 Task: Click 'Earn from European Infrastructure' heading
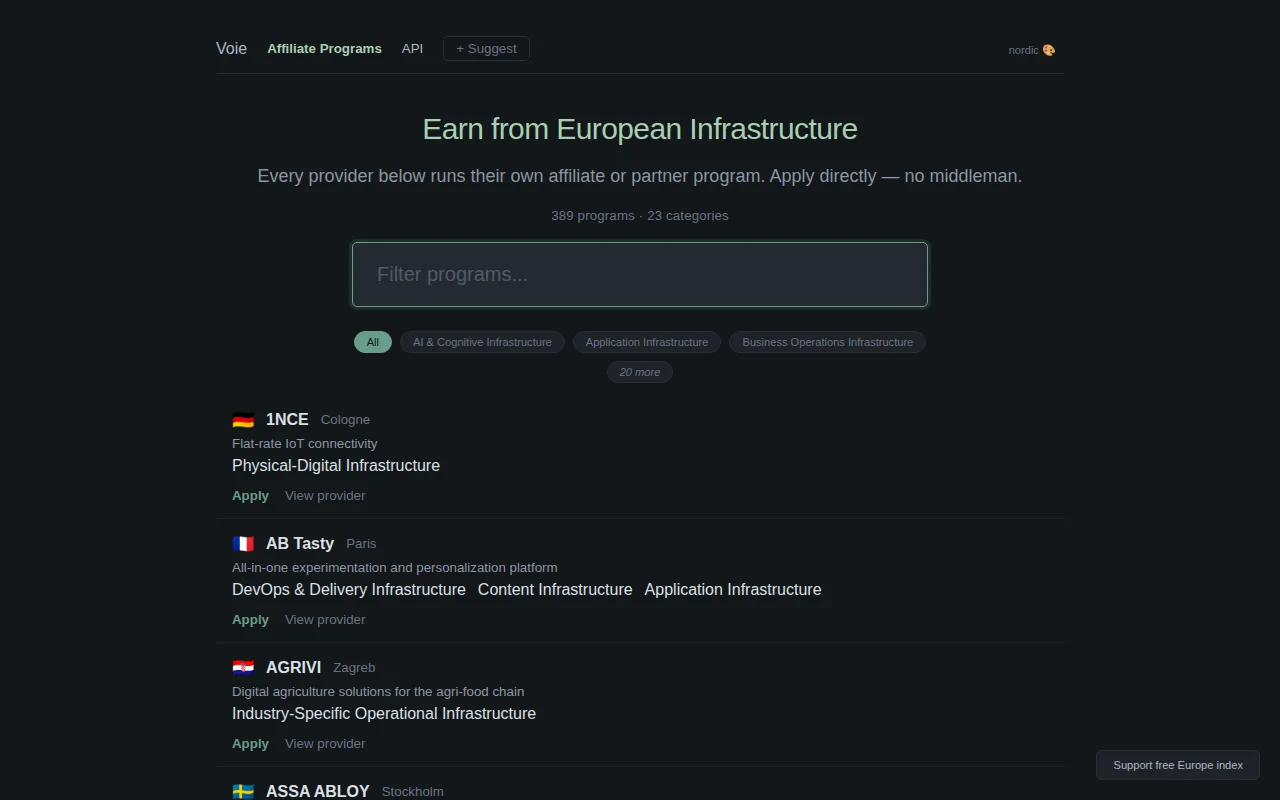pyautogui.click(x=640, y=129)
